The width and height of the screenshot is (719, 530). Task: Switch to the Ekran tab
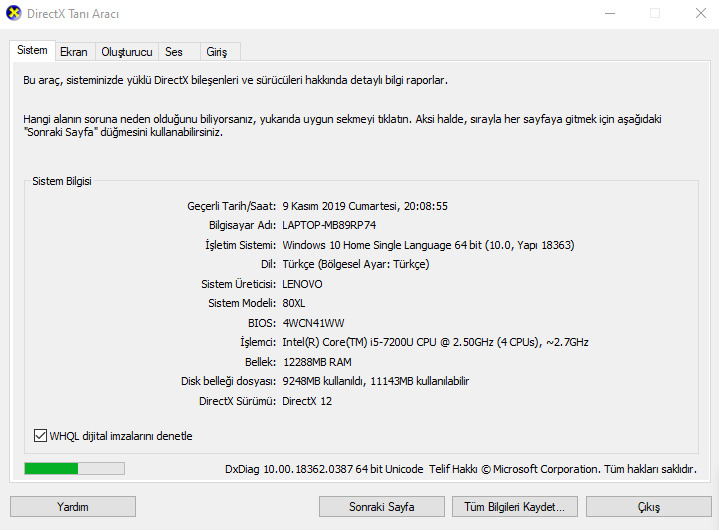[x=74, y=52]
